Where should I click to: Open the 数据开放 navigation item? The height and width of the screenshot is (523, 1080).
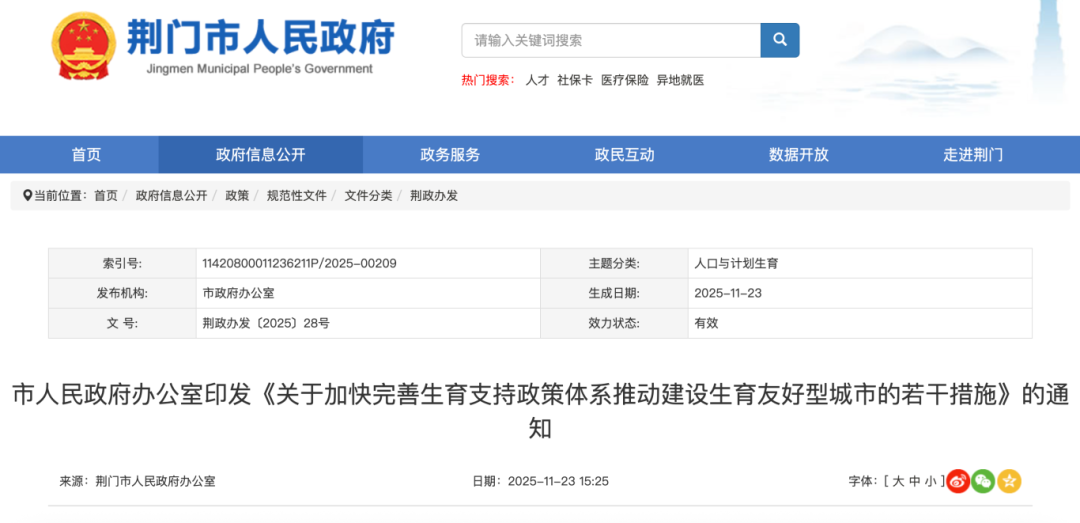pos(798,155)
